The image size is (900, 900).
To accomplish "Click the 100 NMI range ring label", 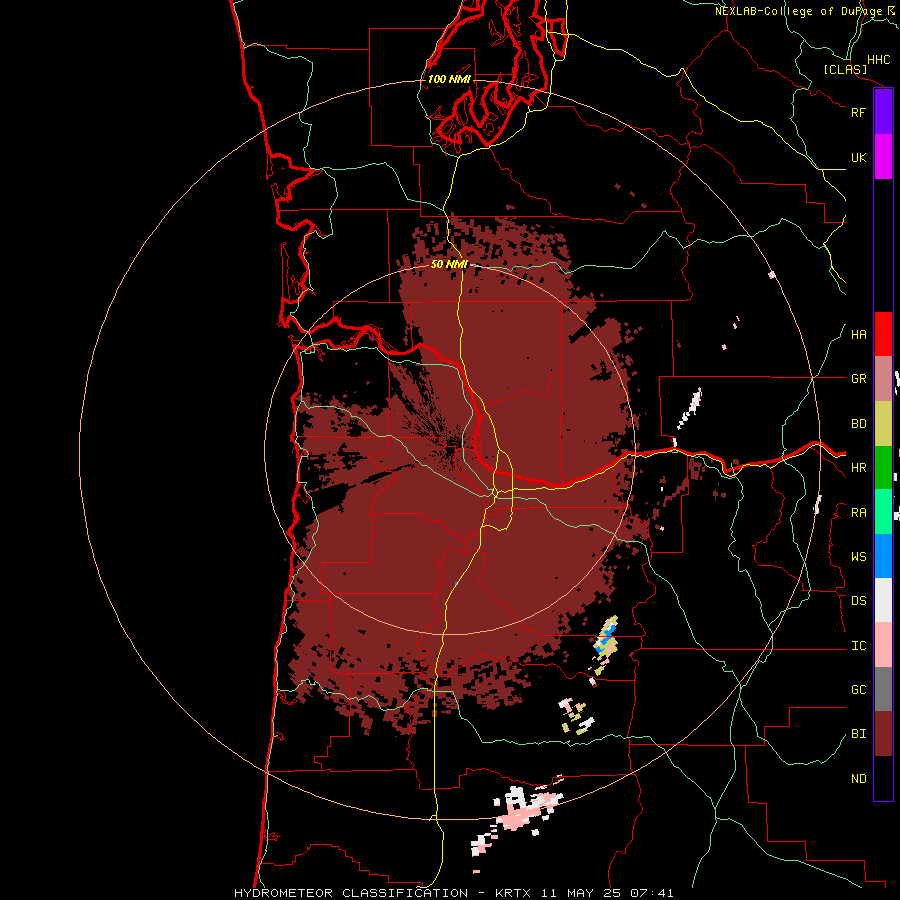I will pyautogui.click(x=449, y=79).
